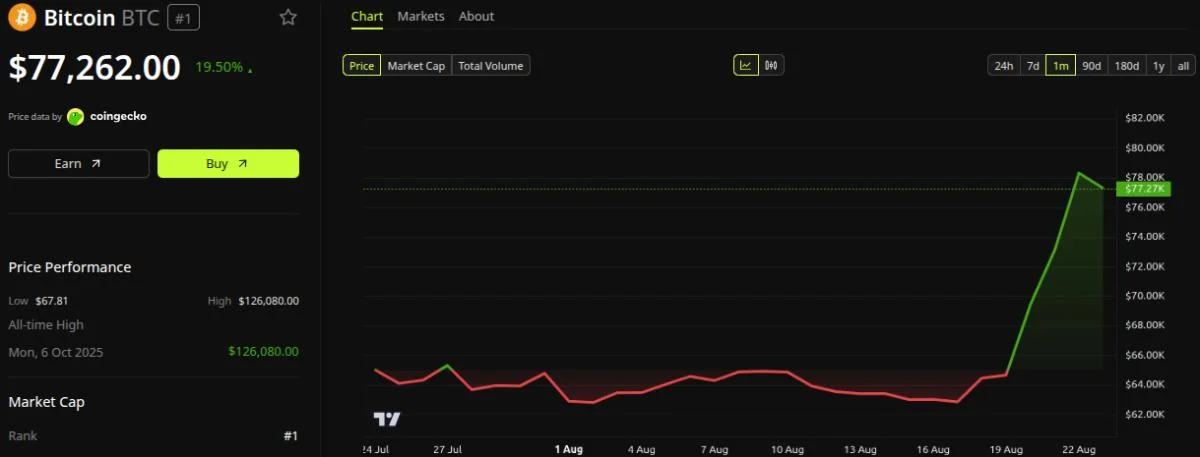Click the $70.00K price axis label
The height and width of the screenshot is (457, 1200).
[x=1144, y=296]
